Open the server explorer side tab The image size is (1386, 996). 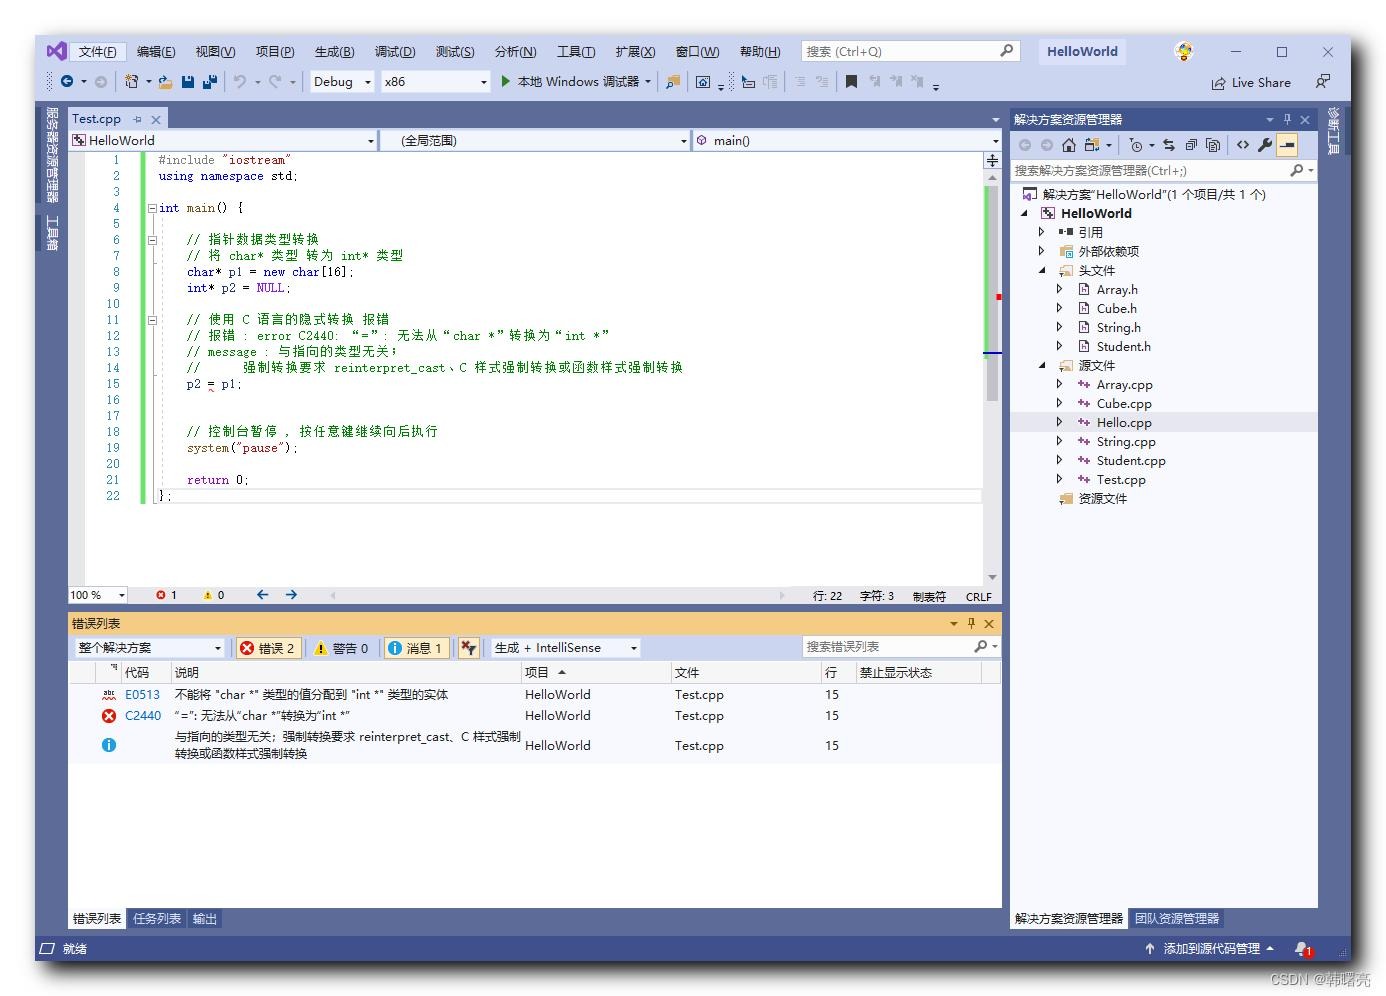(x=52, y=155)
